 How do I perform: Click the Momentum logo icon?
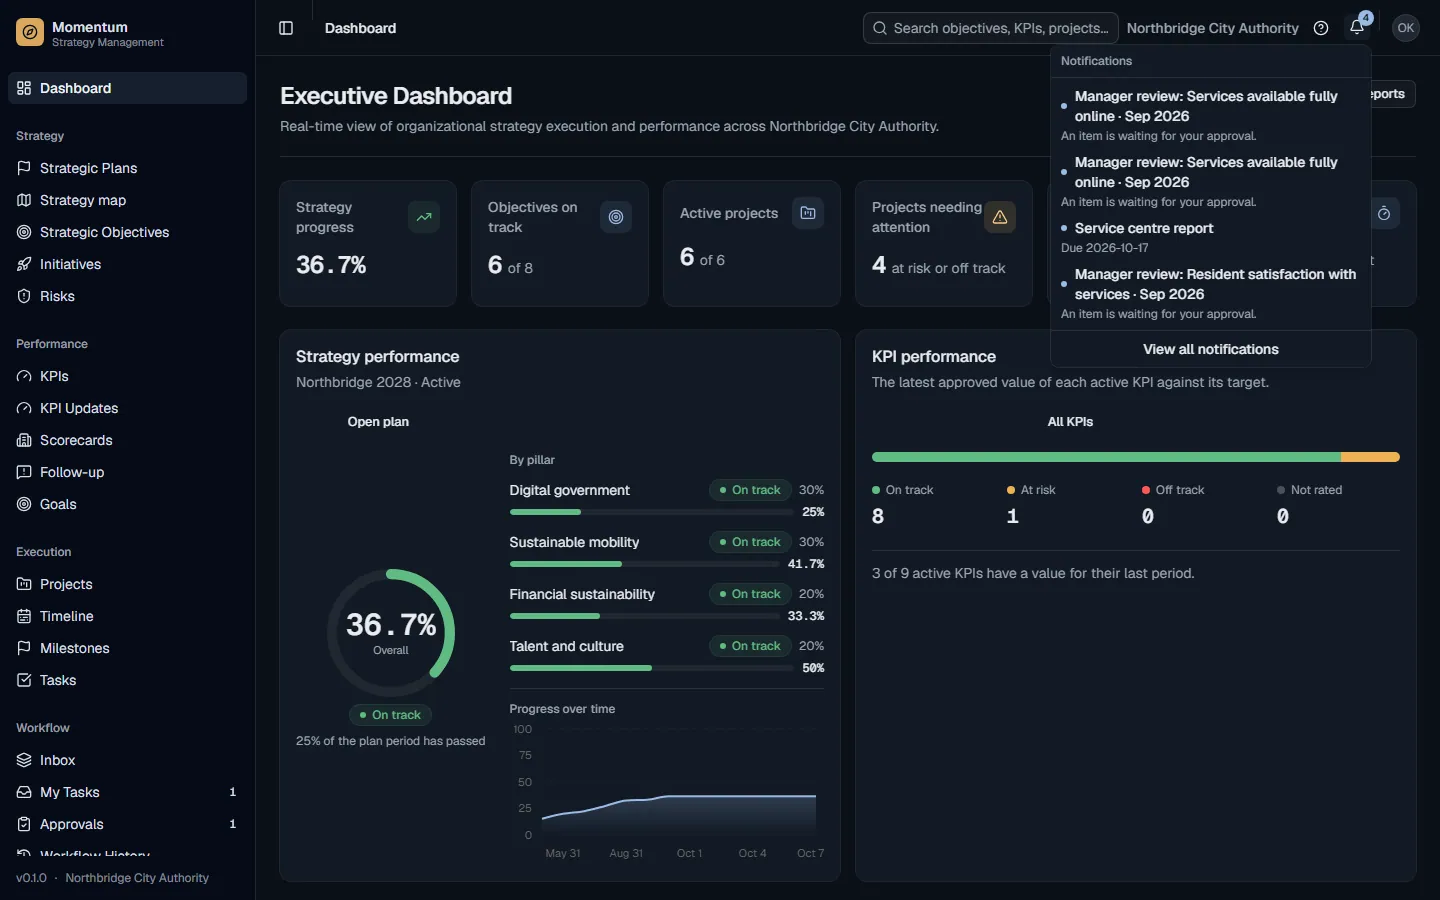coord(30,33)
